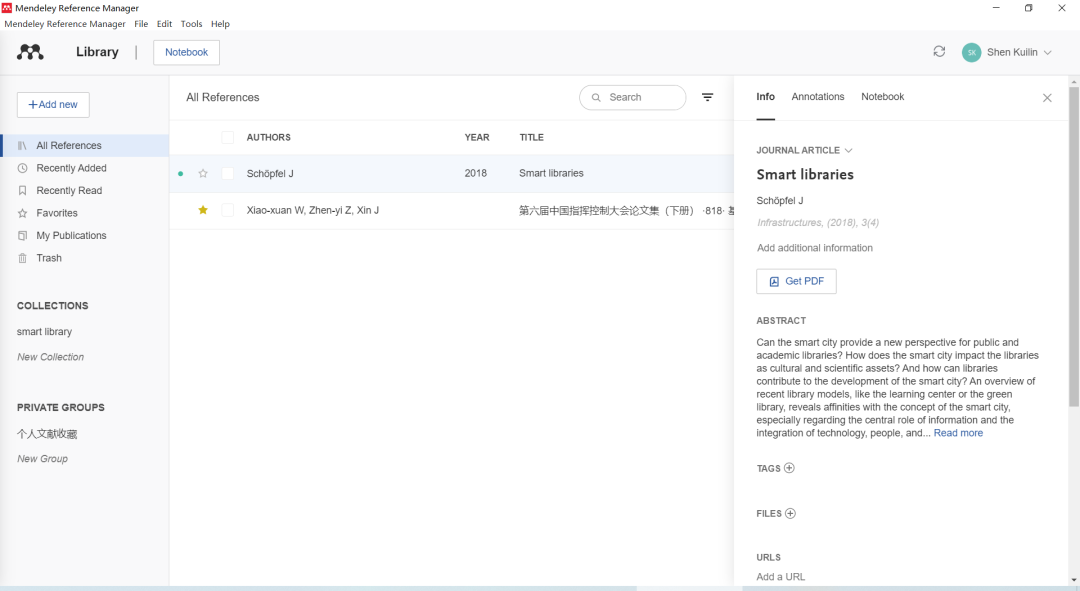Viewport: 1080px width, 591px height.
Task: Check the Schöpfel J row checkbox
Action: click(227, 174)
